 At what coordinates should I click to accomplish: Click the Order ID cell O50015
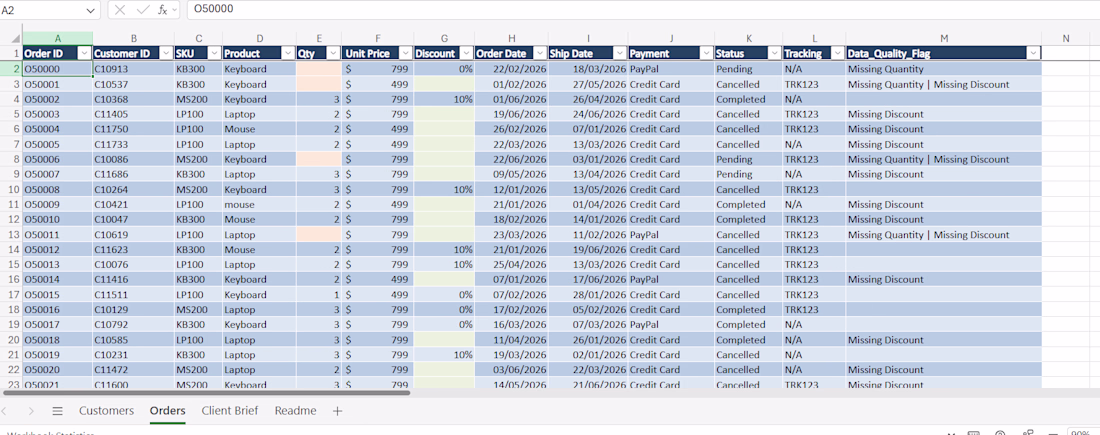pos(58,295)
